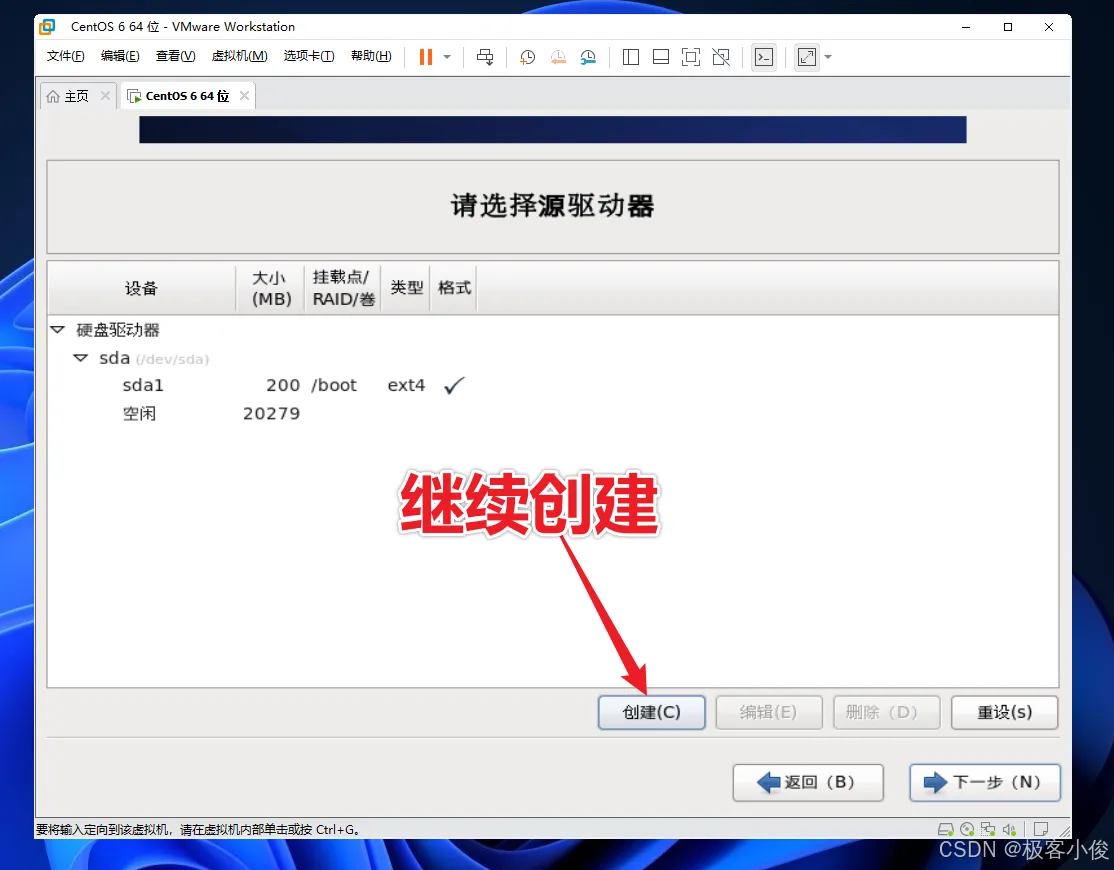This screenshot has width=1114, height=870.
Task: Open the power options dropdown arrow beside pause
Action: click(x=447, y=57)
